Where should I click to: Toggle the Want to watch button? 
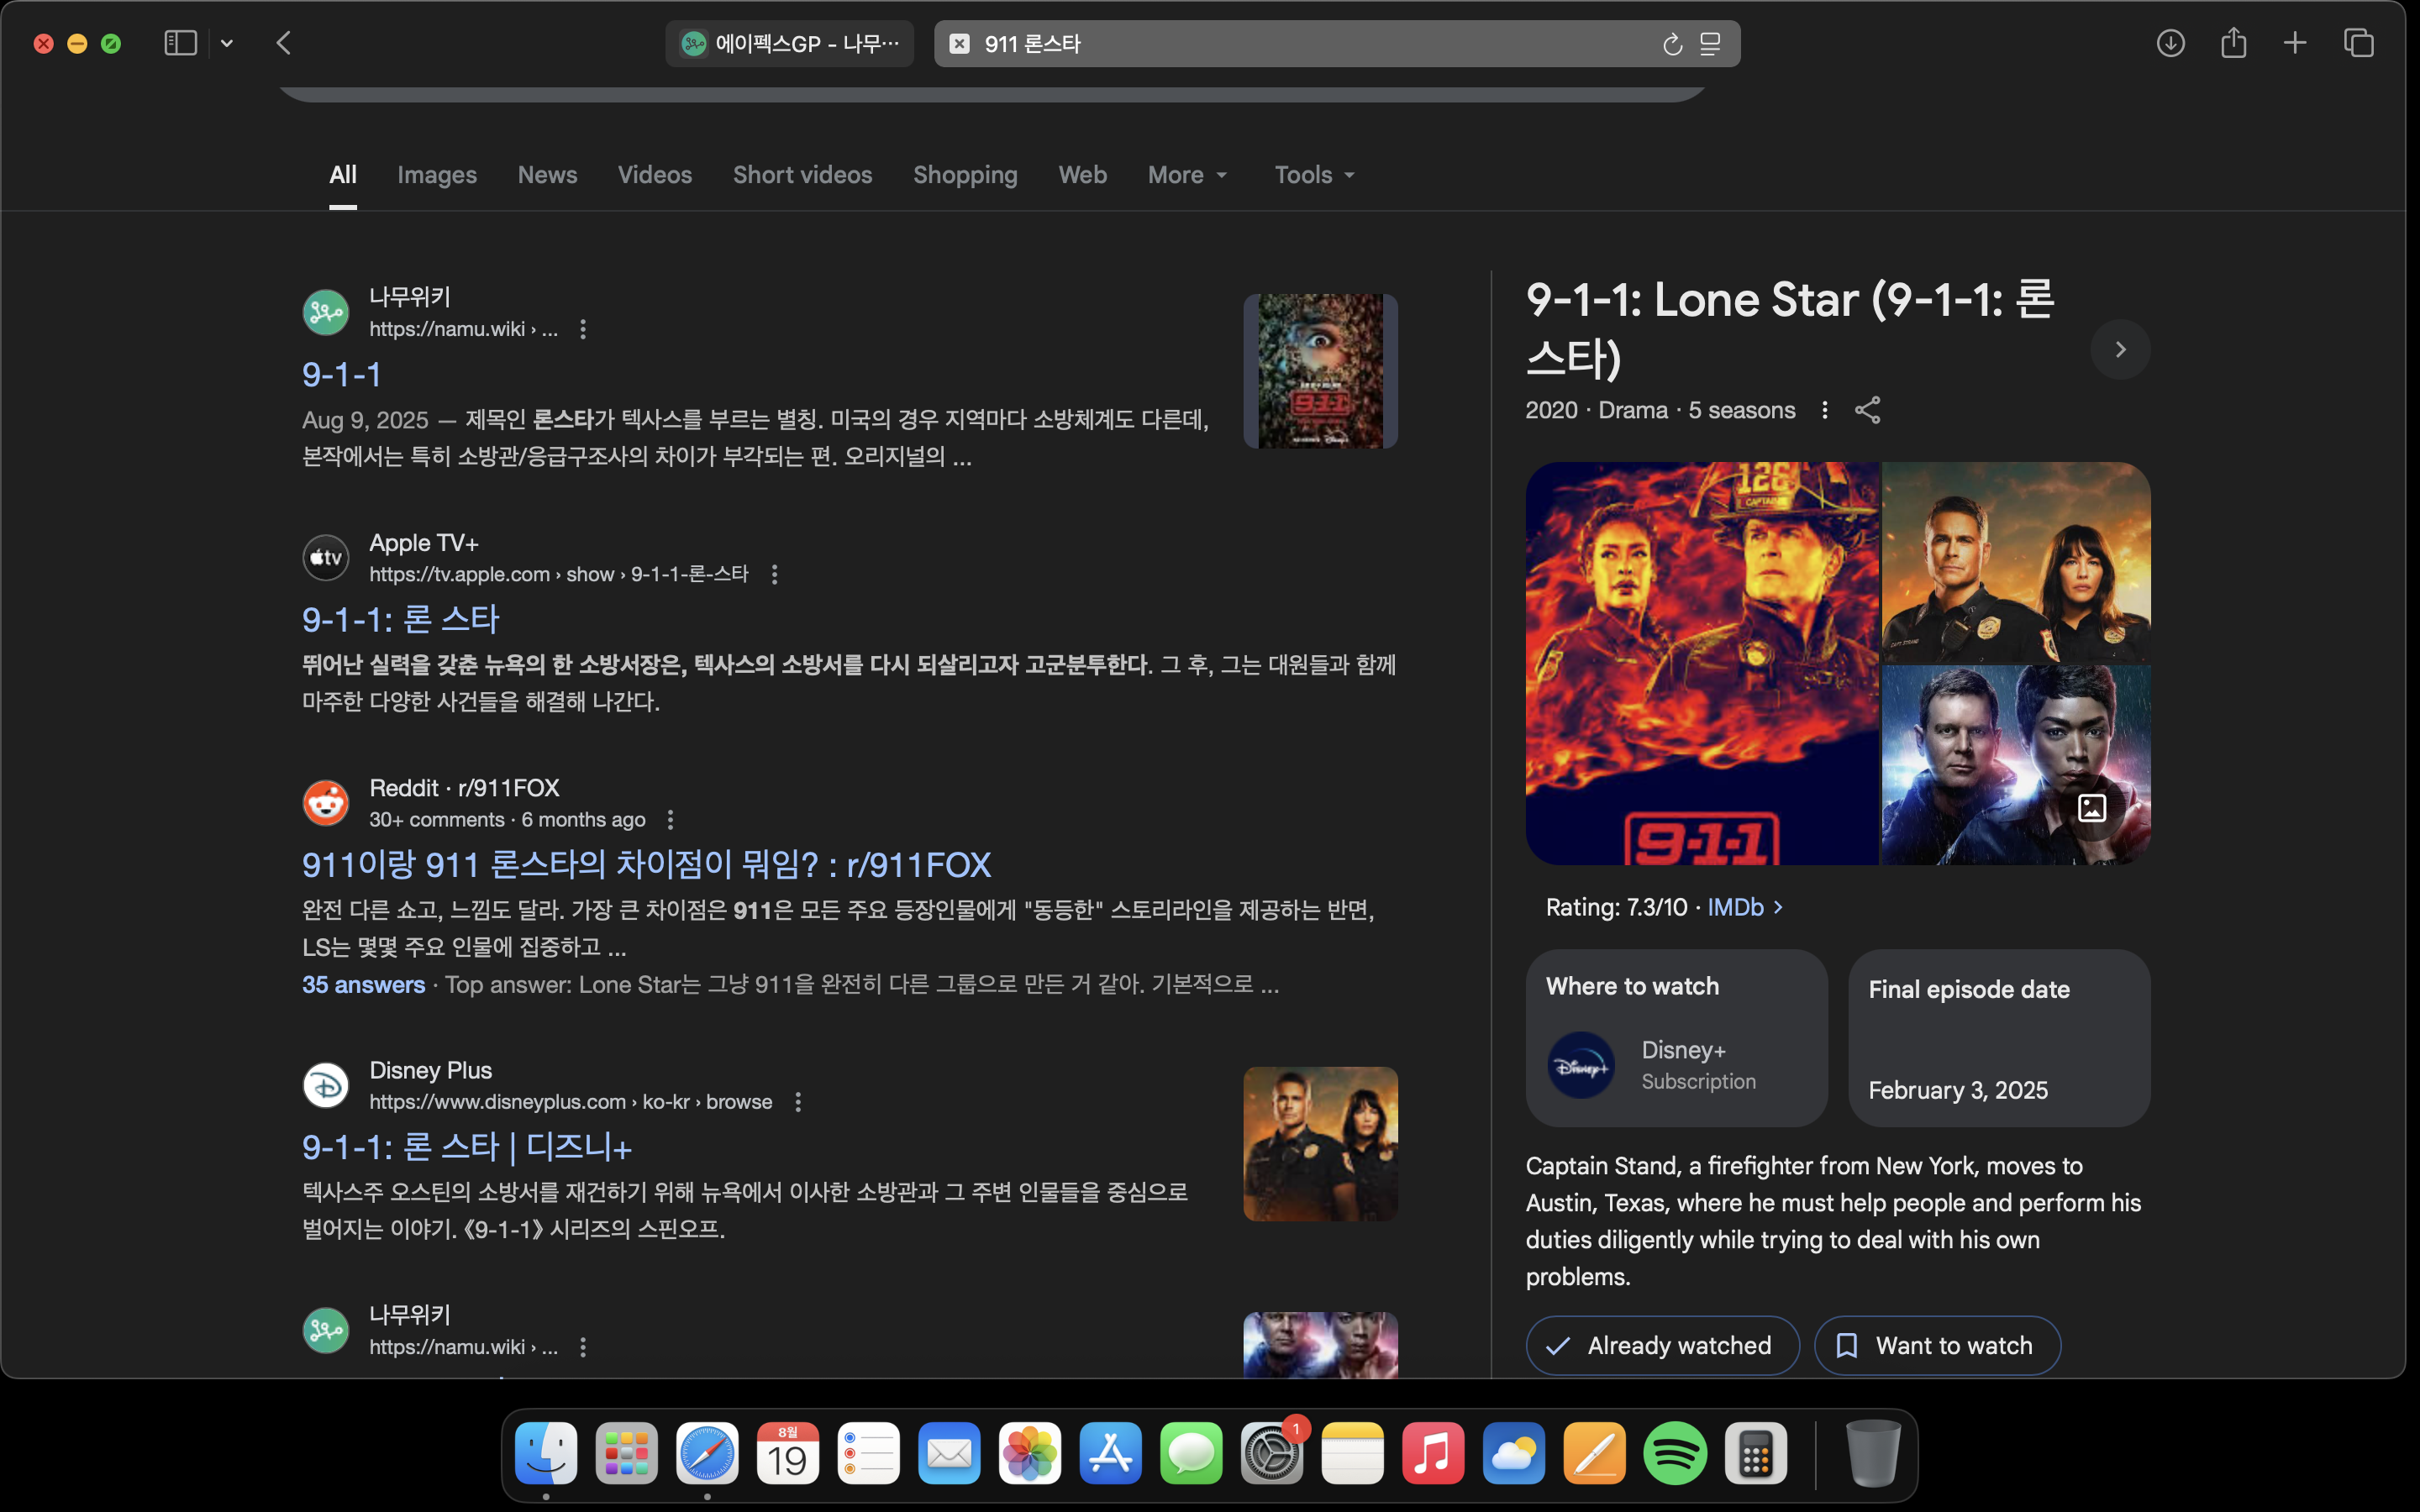coord(1936,1345)
